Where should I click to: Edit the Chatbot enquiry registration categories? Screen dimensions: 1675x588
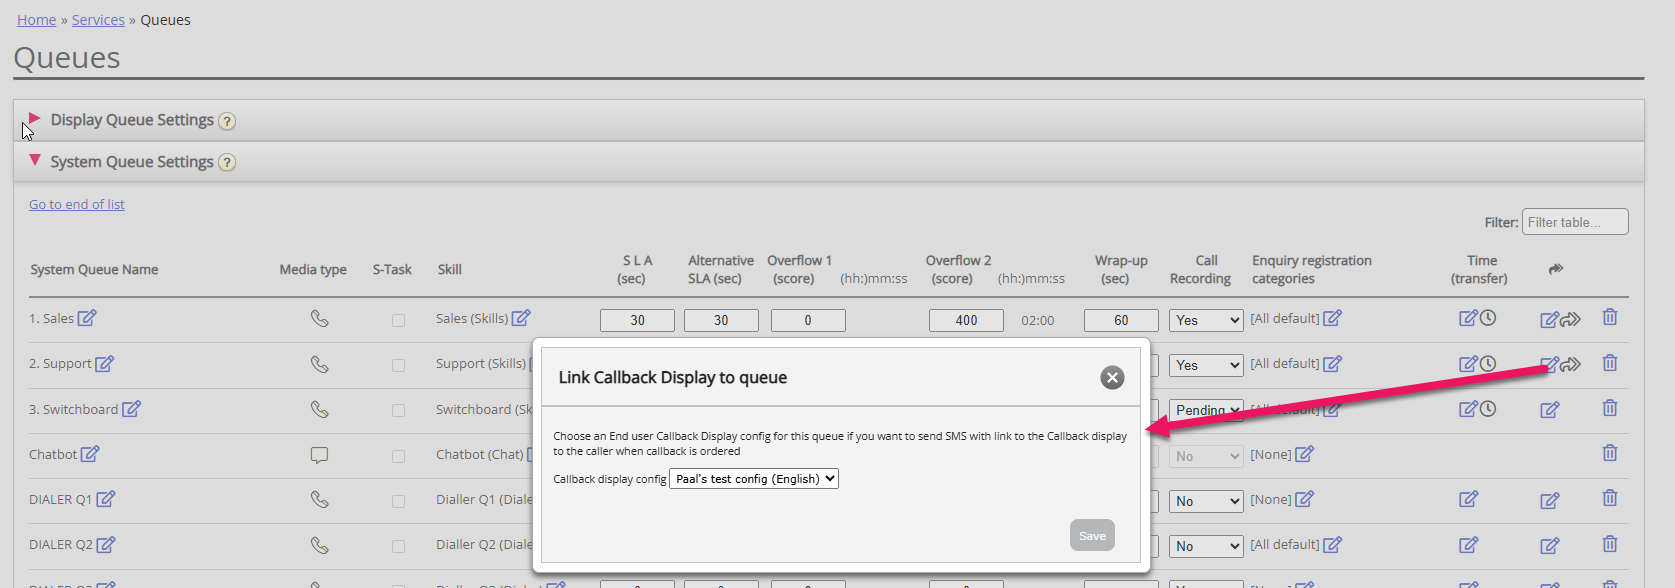click(x=1304, y=454)
